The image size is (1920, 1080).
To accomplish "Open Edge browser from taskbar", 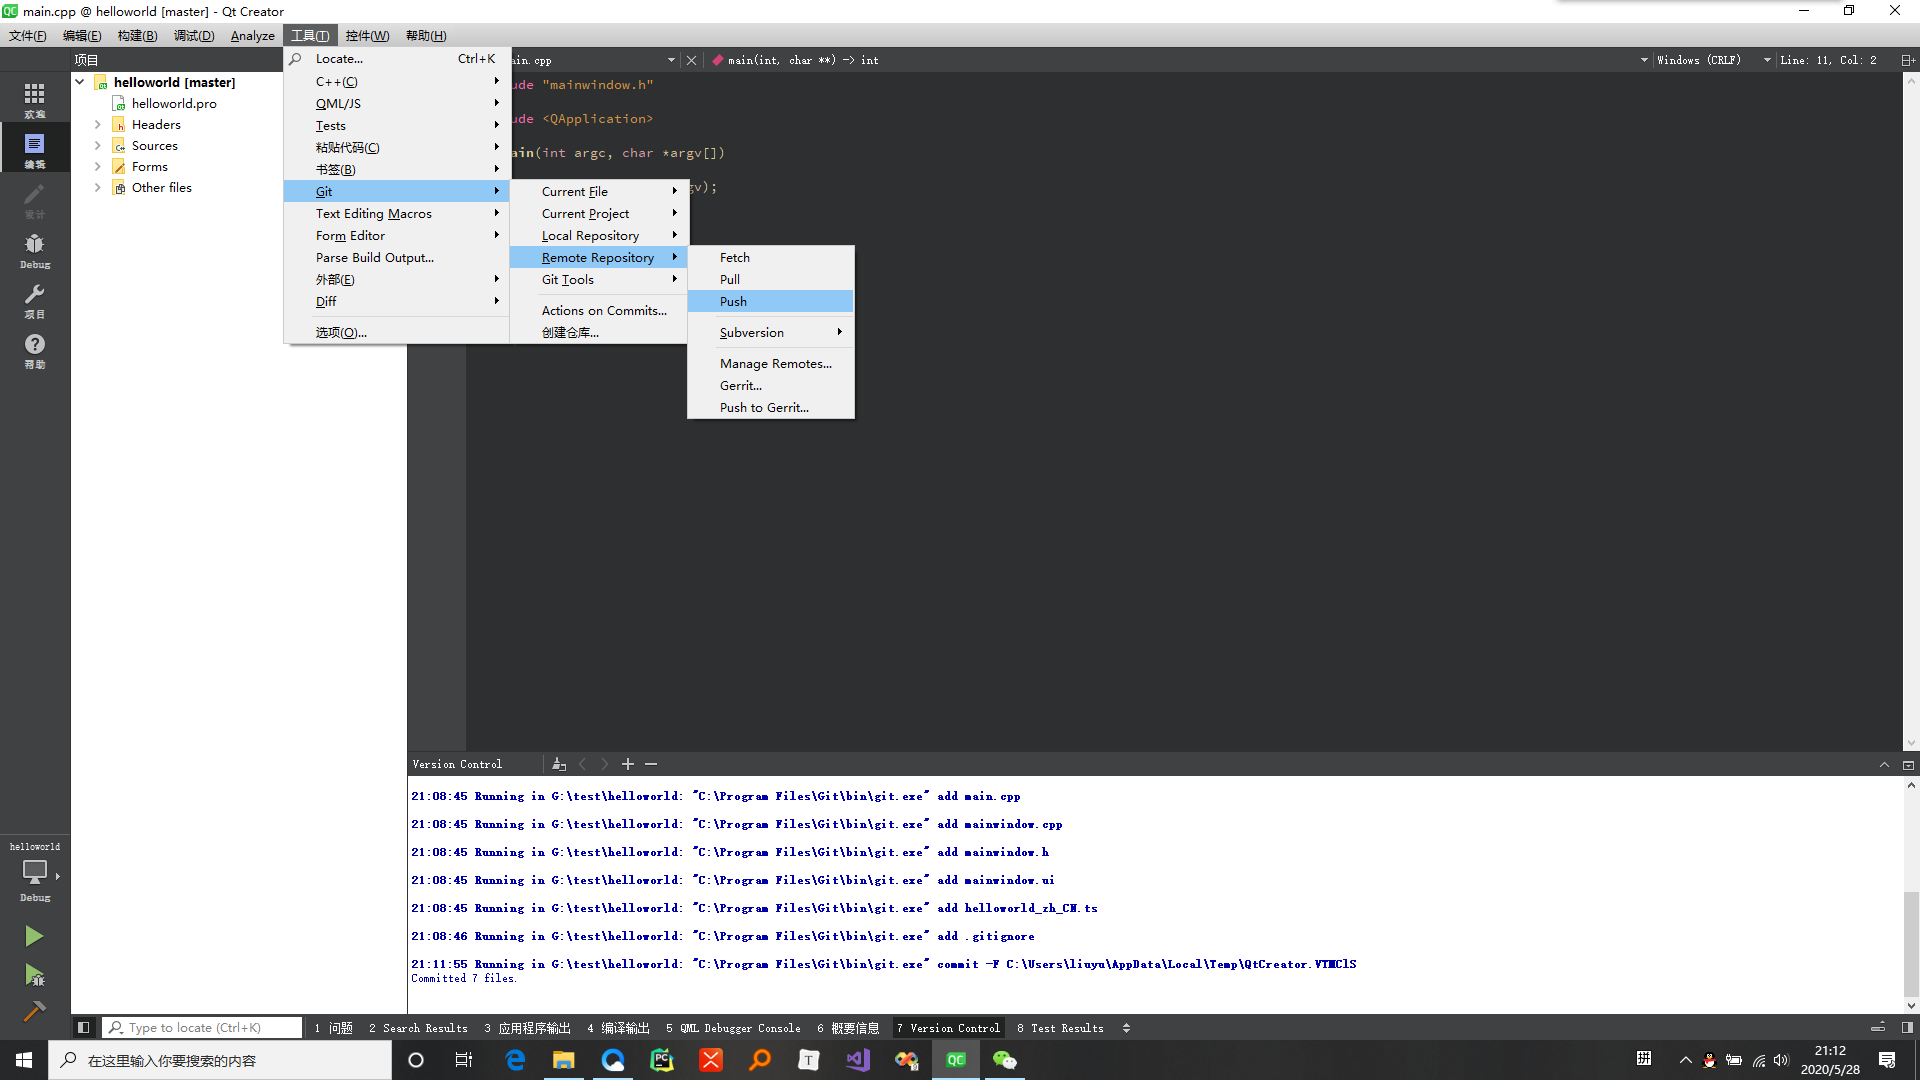I will 515,1060.
